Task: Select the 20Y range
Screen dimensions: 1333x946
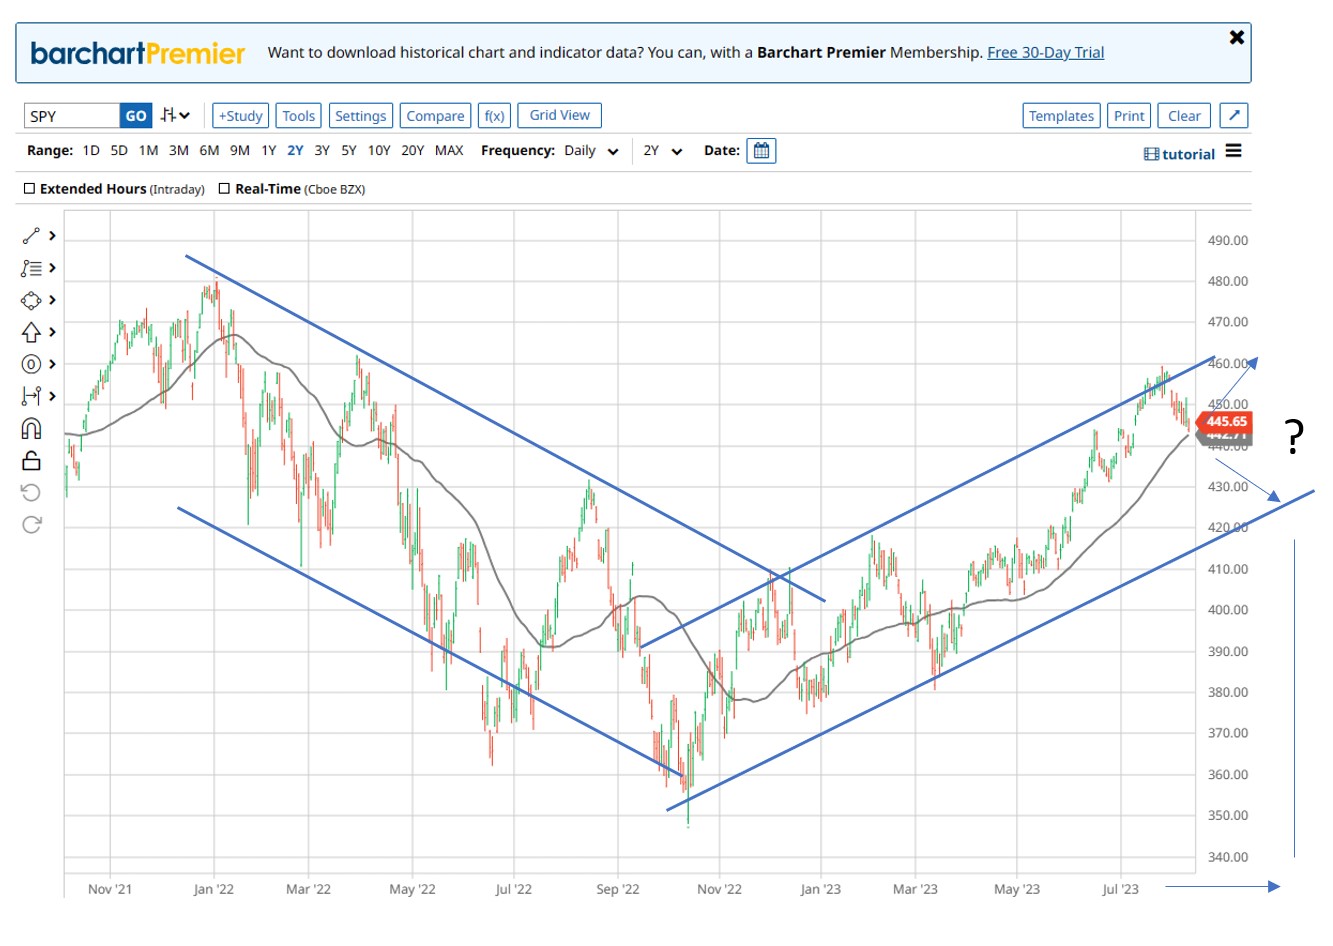Action: (413, 151)
